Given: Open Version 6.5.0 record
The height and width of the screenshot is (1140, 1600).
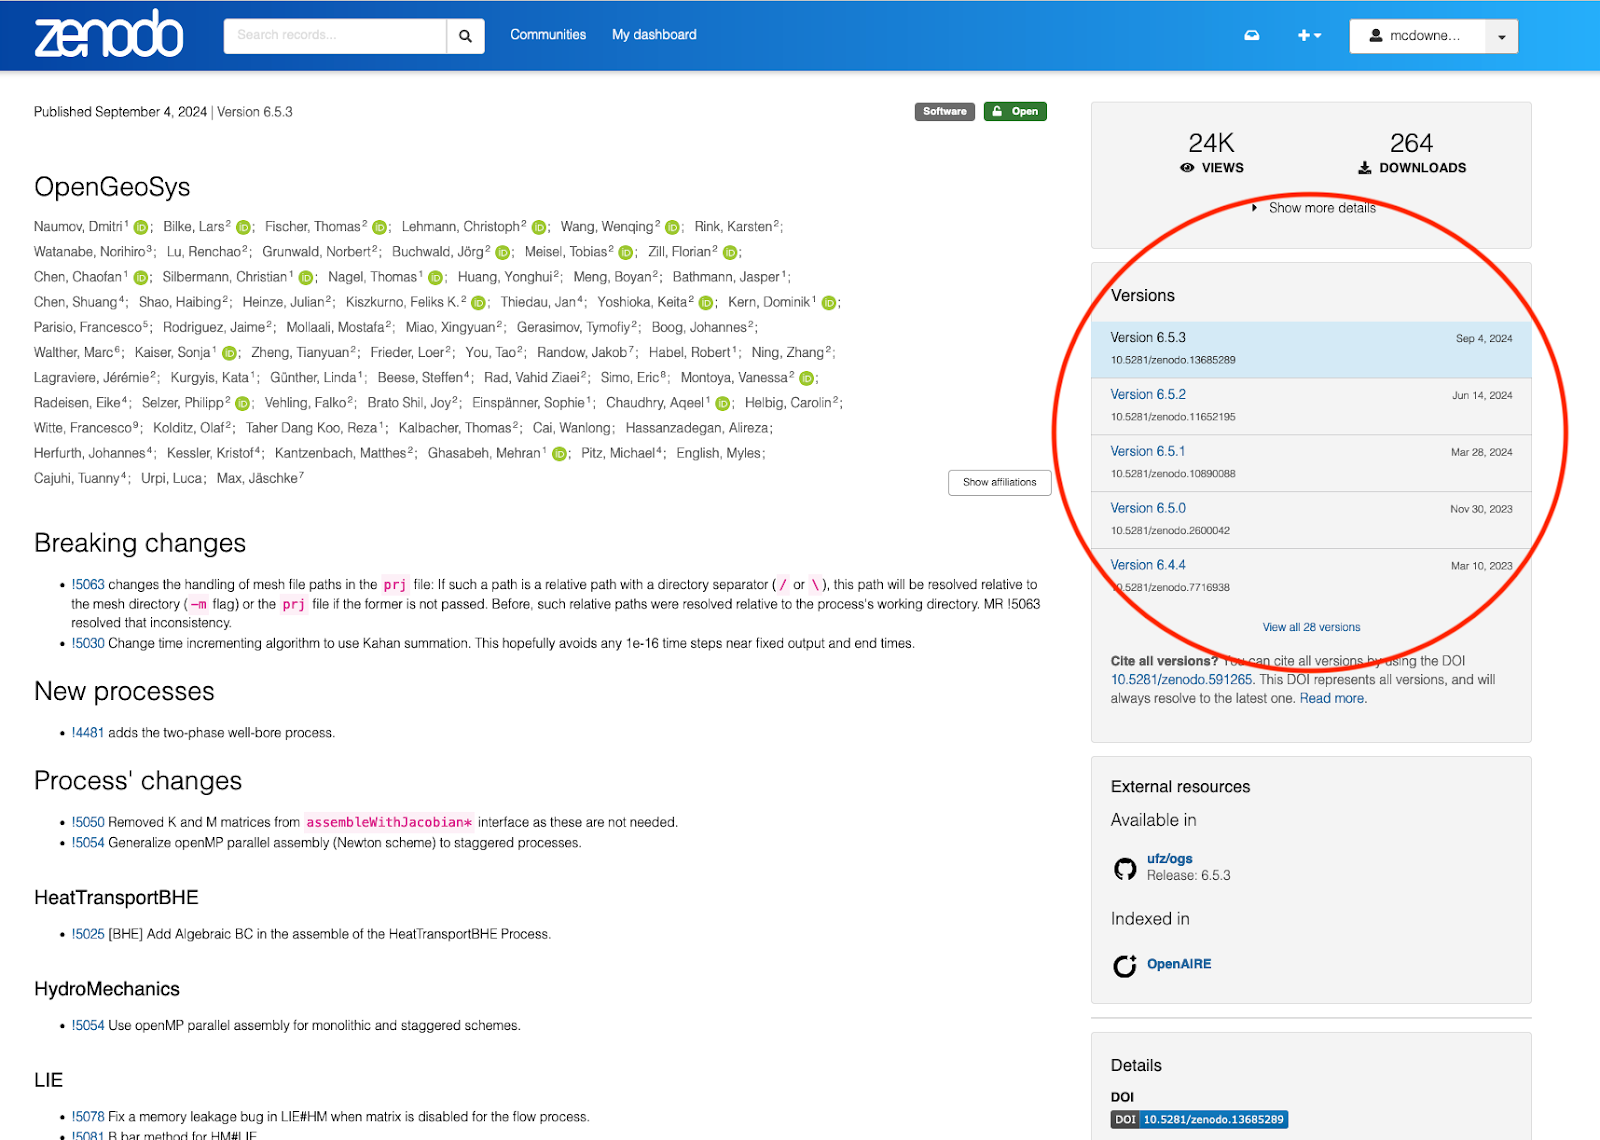Looking at the screenshot, I should click(1148, 508).
